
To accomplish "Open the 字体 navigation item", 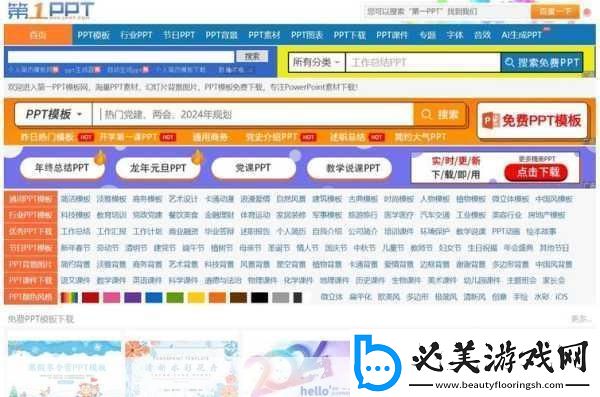I will (x=455, y=35).
